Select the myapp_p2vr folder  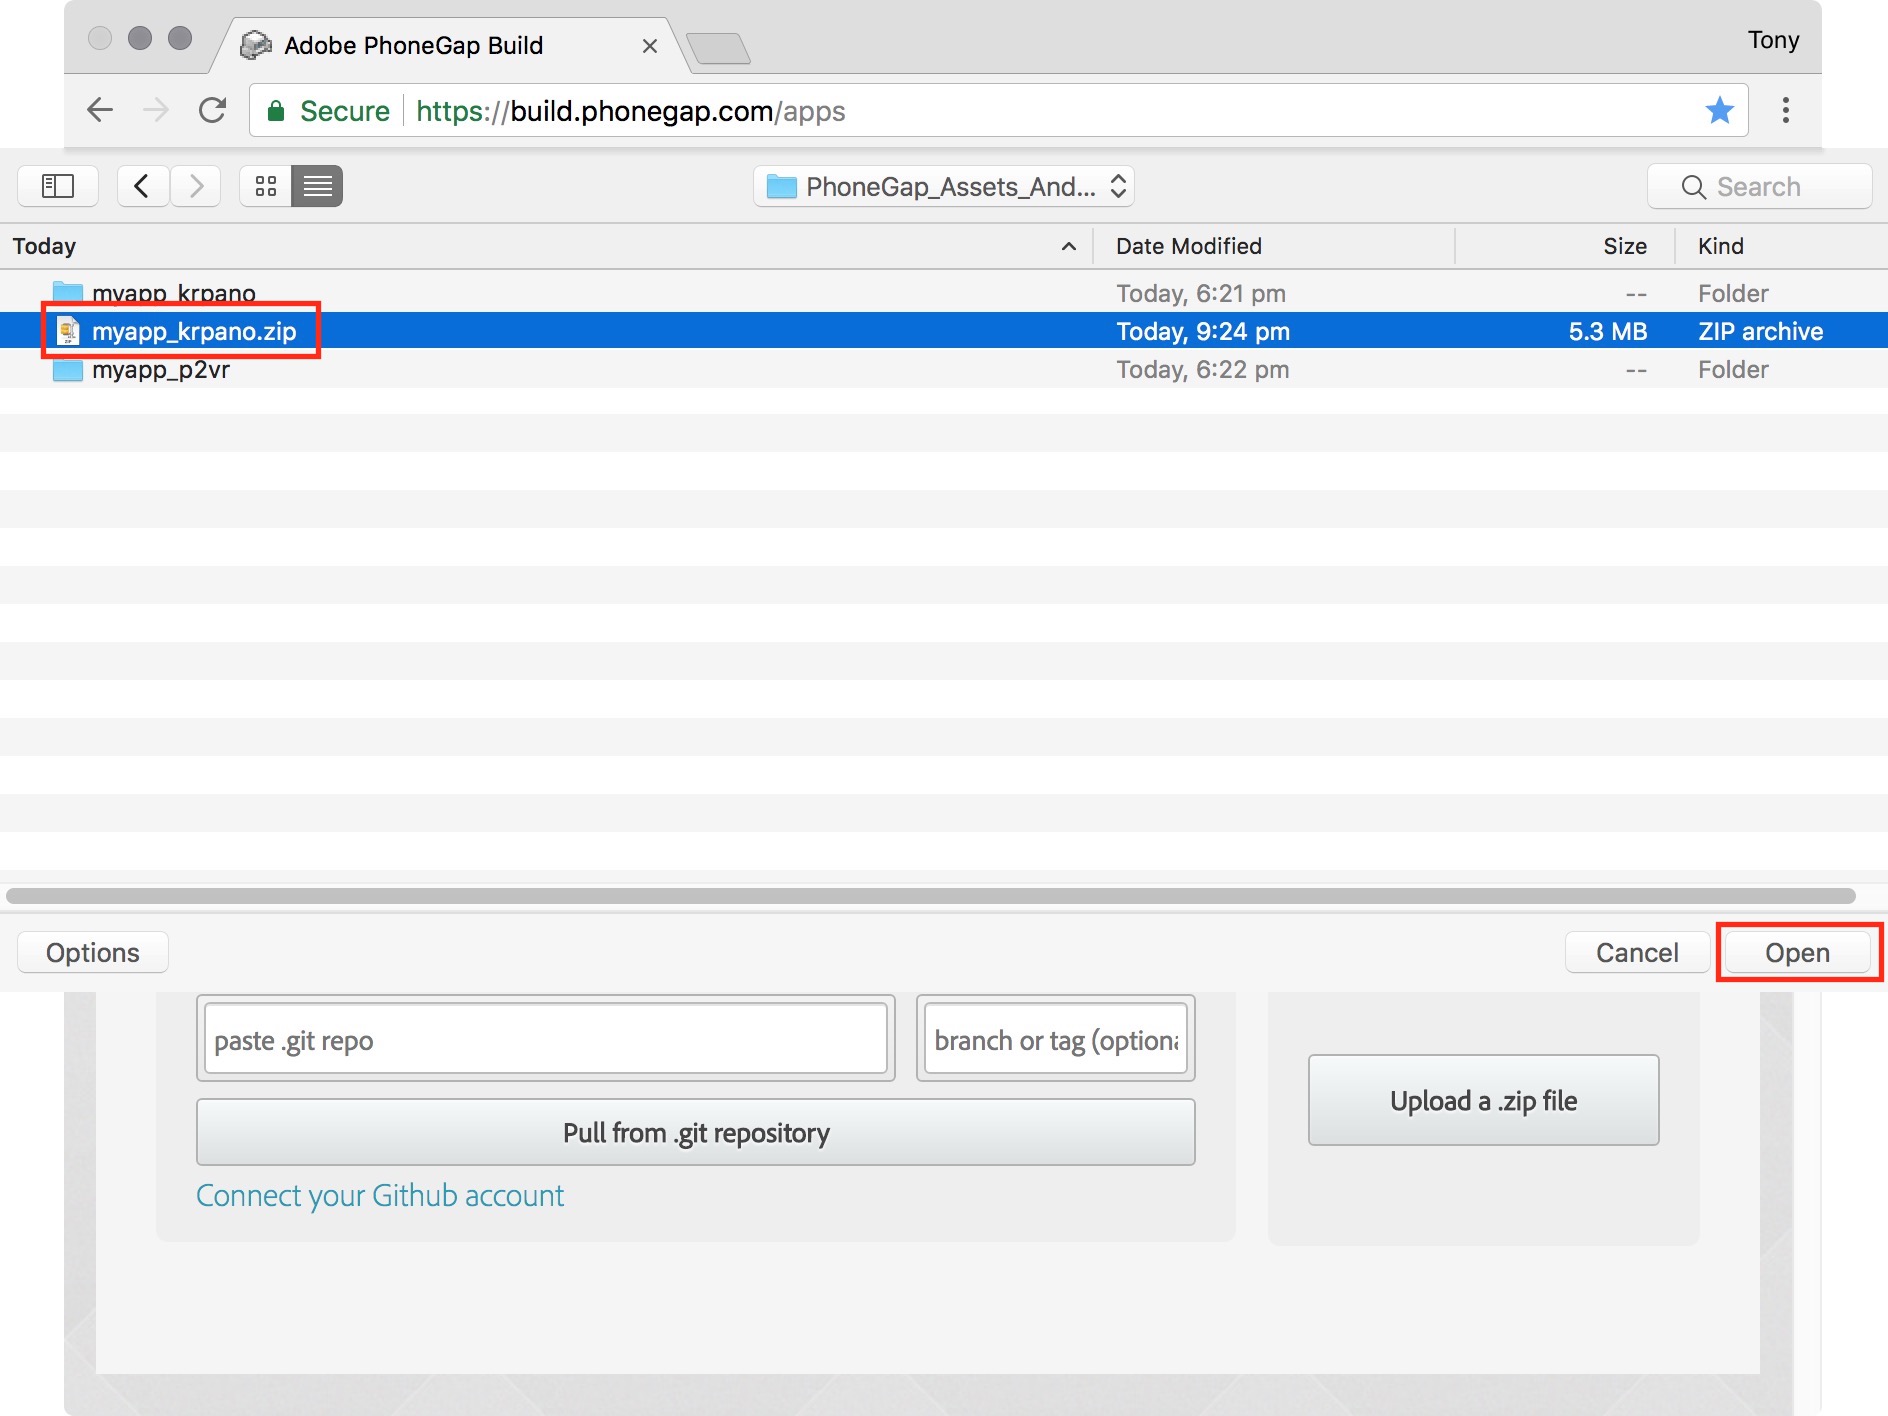point(944,369)
